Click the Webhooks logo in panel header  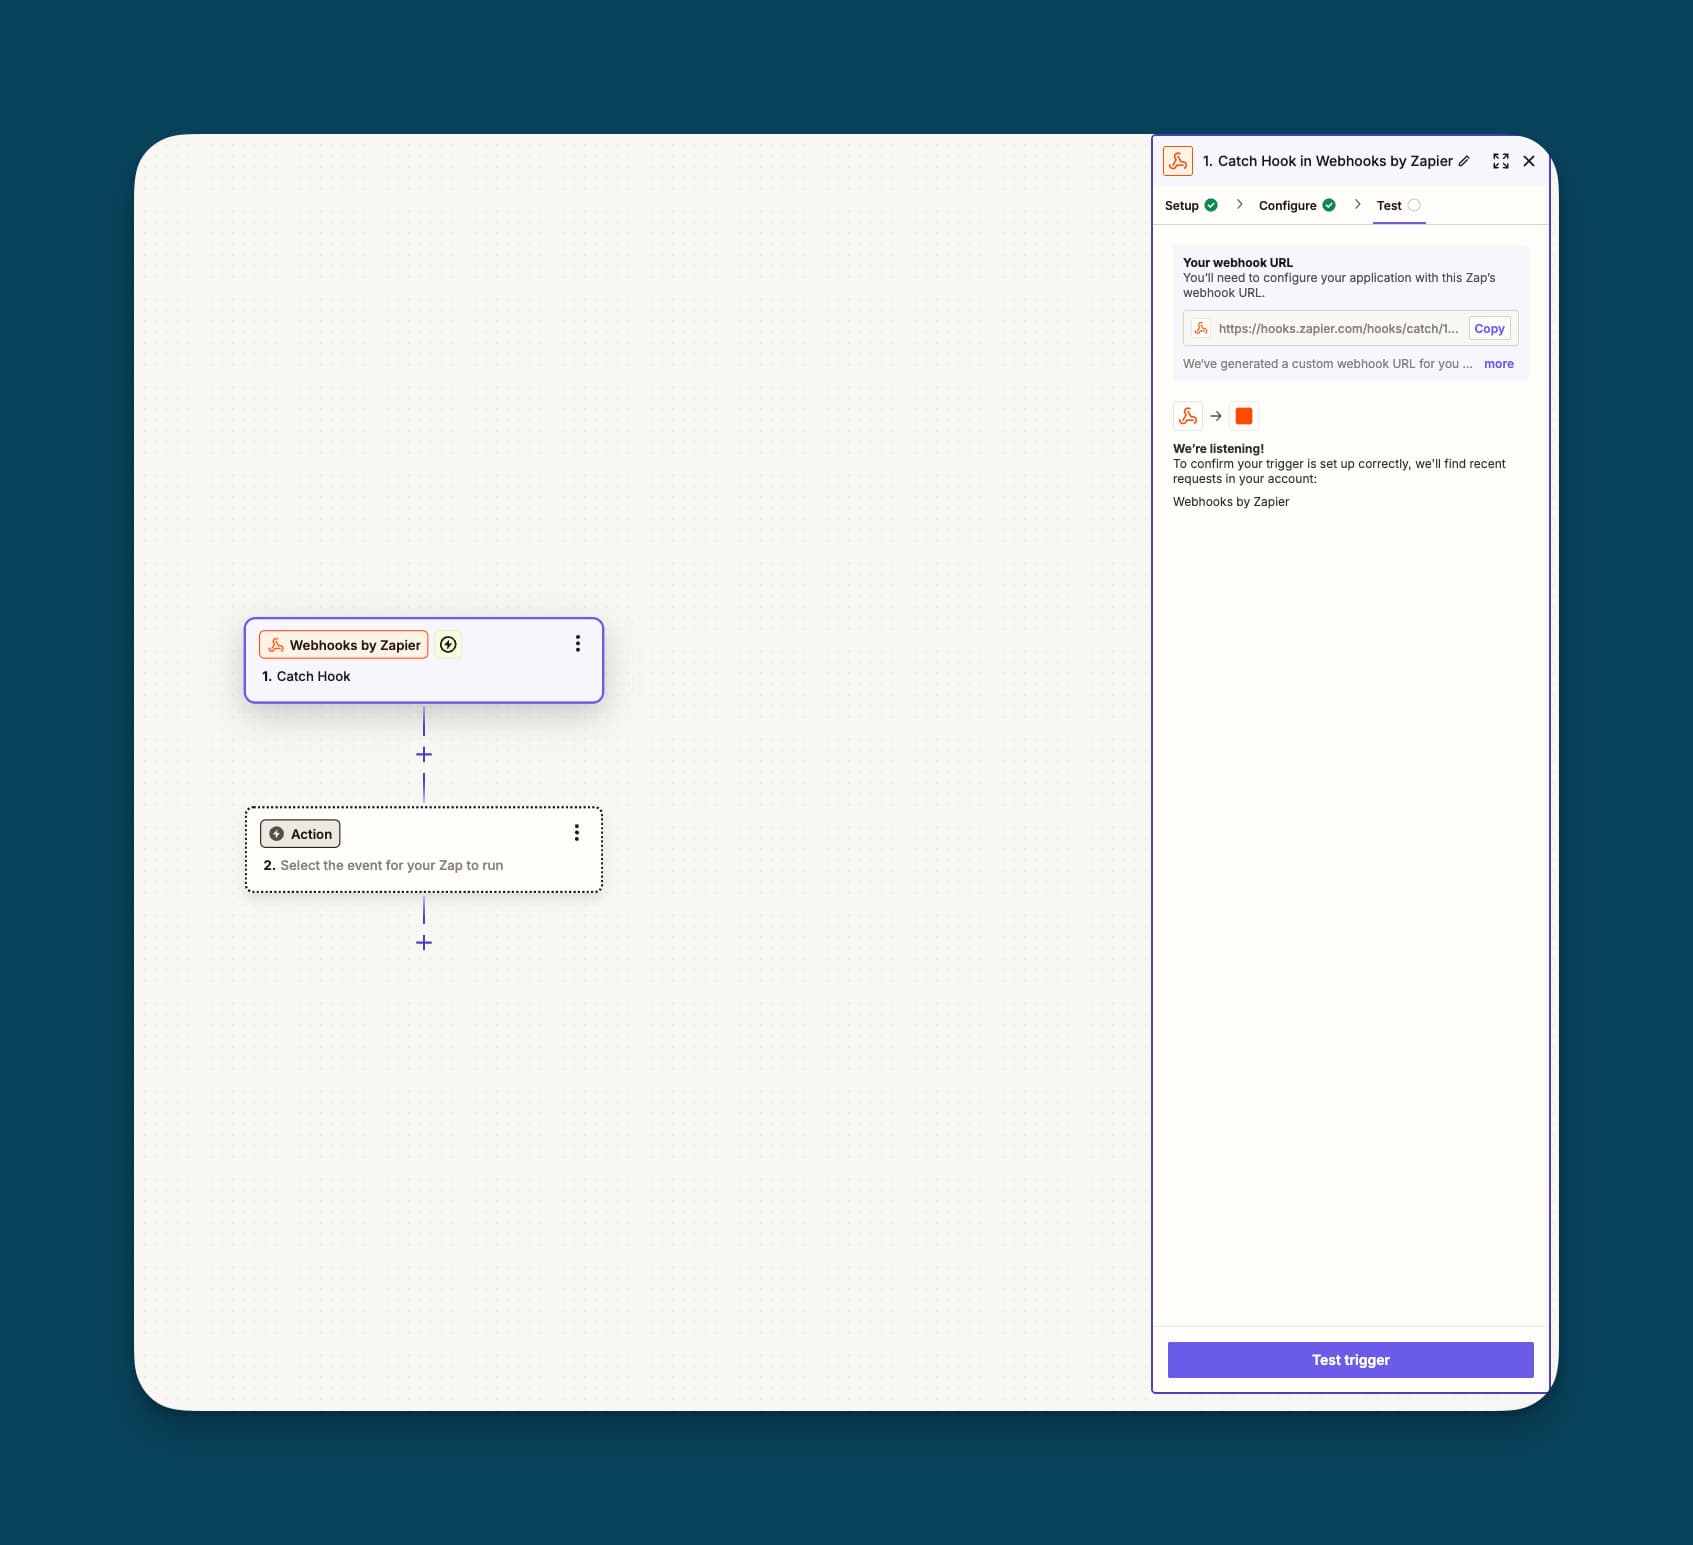pos(1178,161)
